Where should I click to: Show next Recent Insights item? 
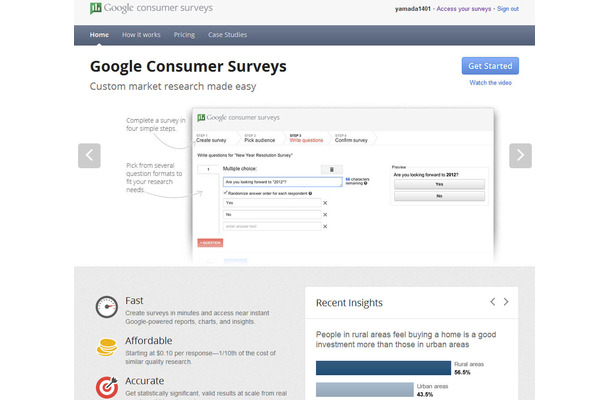point(506,302)
